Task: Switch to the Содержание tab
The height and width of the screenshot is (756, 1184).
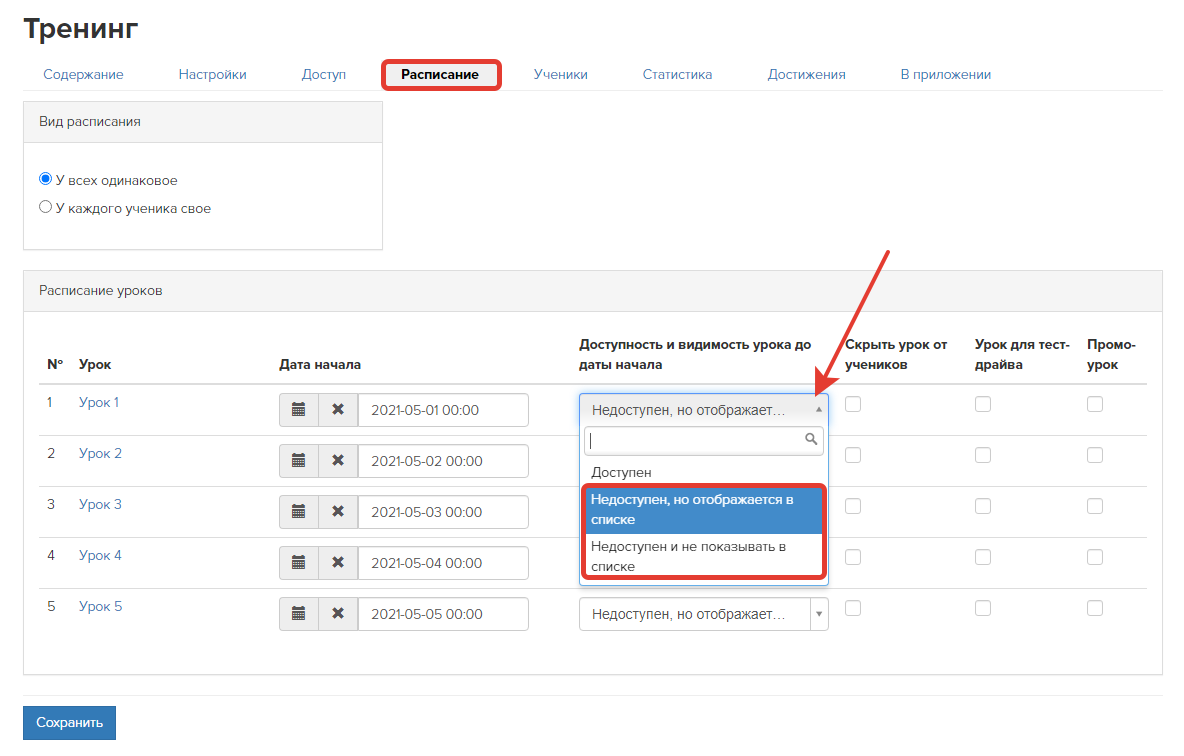Action: [83, 74]
